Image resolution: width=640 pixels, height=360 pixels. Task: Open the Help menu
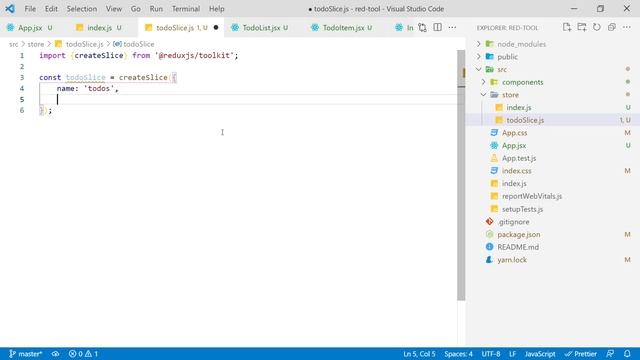[216, 9]
